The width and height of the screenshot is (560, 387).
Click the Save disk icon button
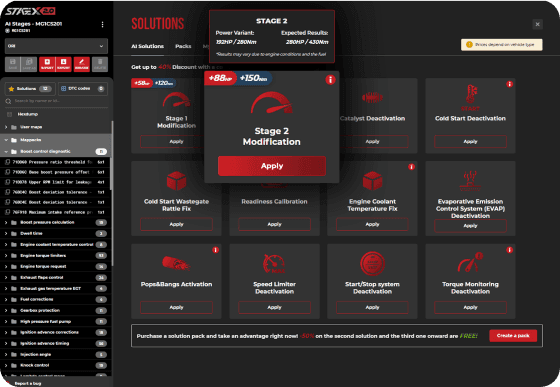(12, 64)
